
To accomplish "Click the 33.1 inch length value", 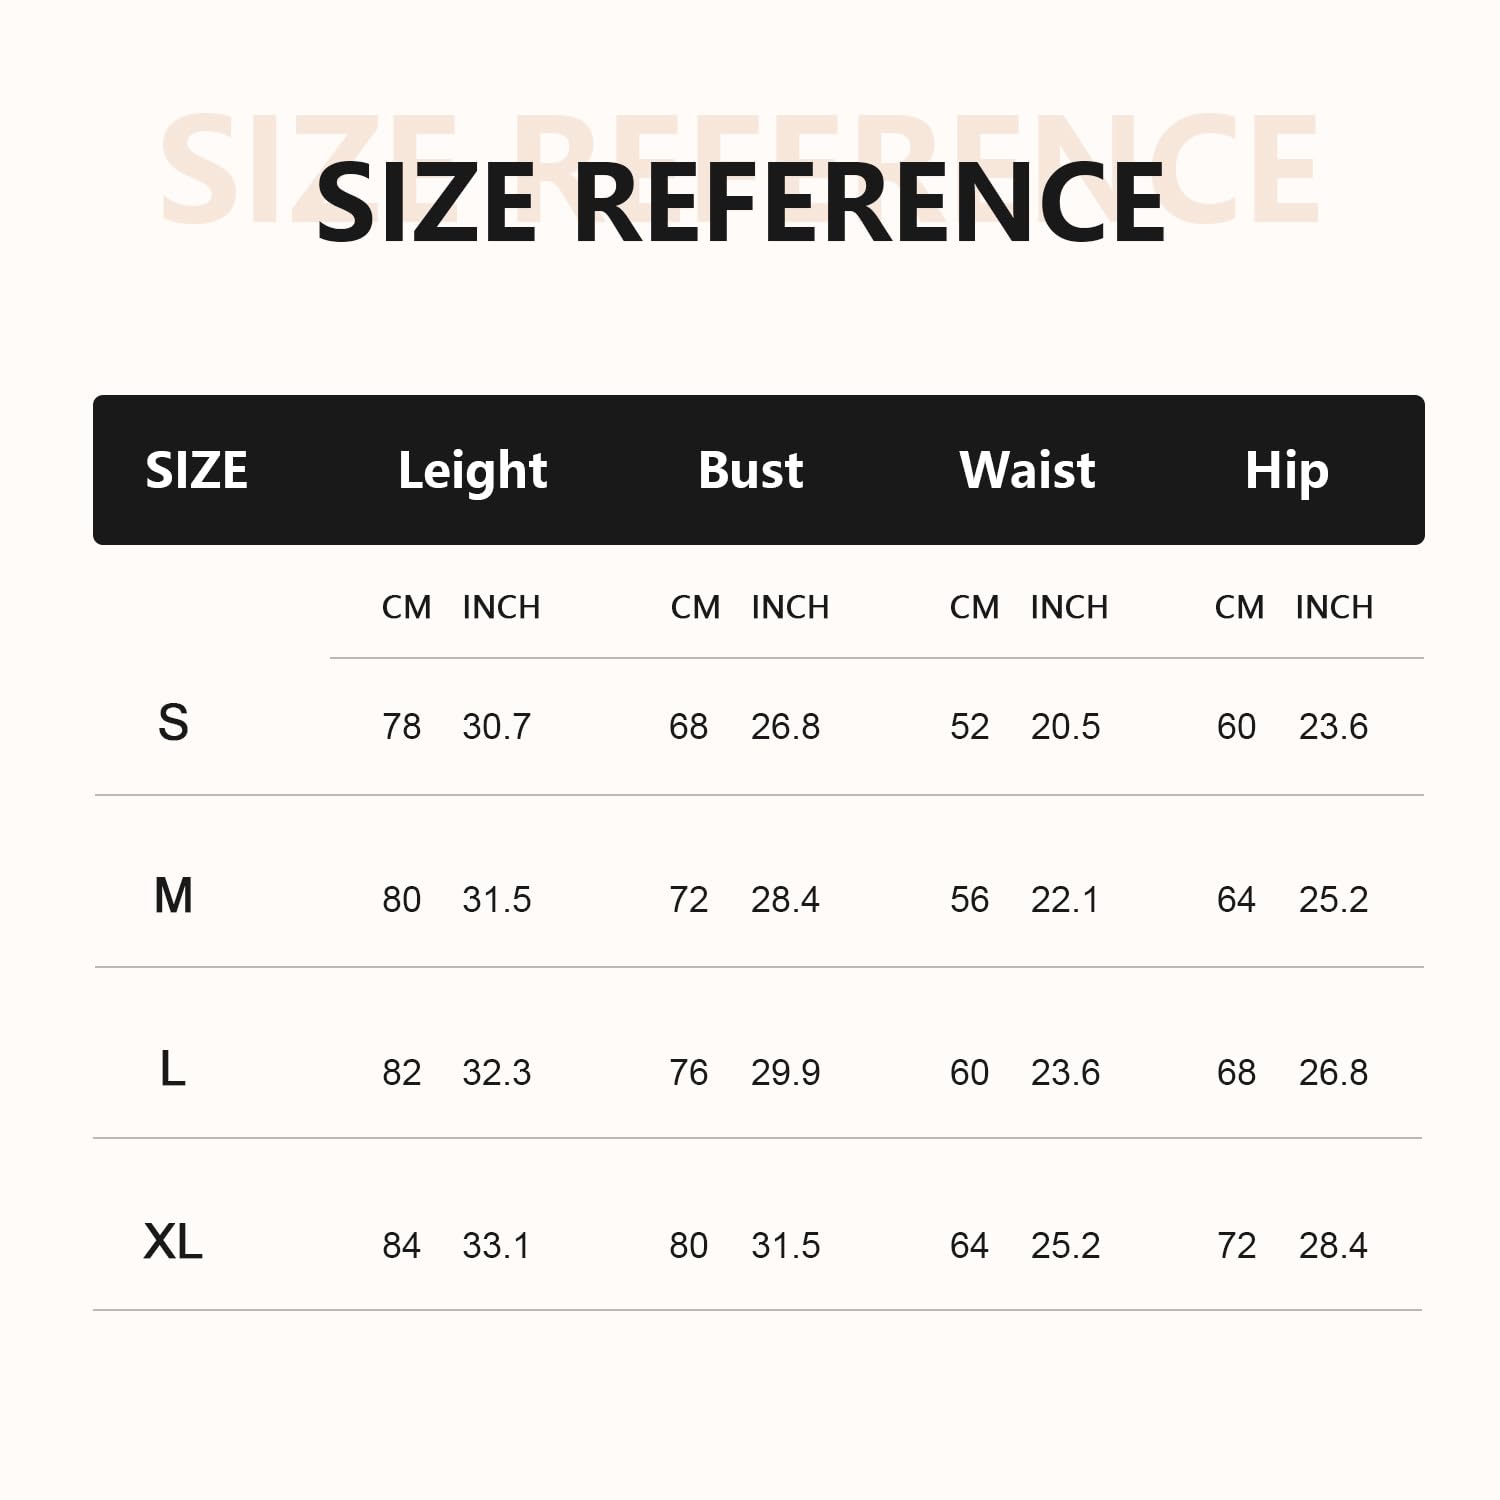I will tap(496, 1246).
